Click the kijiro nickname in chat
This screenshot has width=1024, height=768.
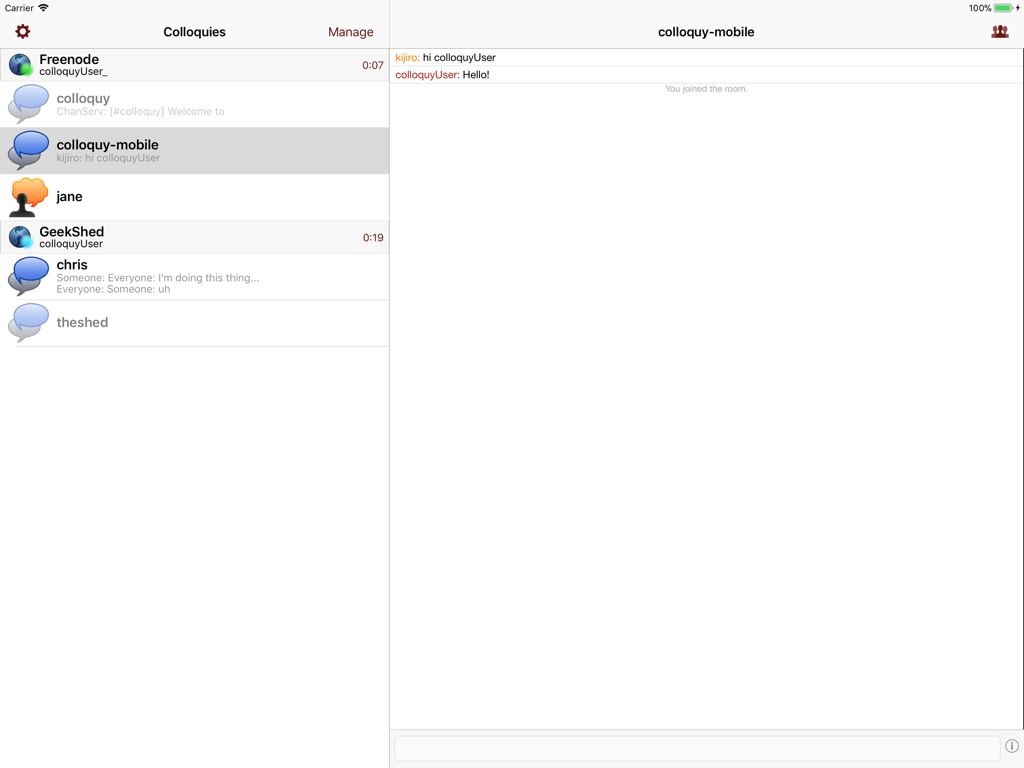pos(407,57)
